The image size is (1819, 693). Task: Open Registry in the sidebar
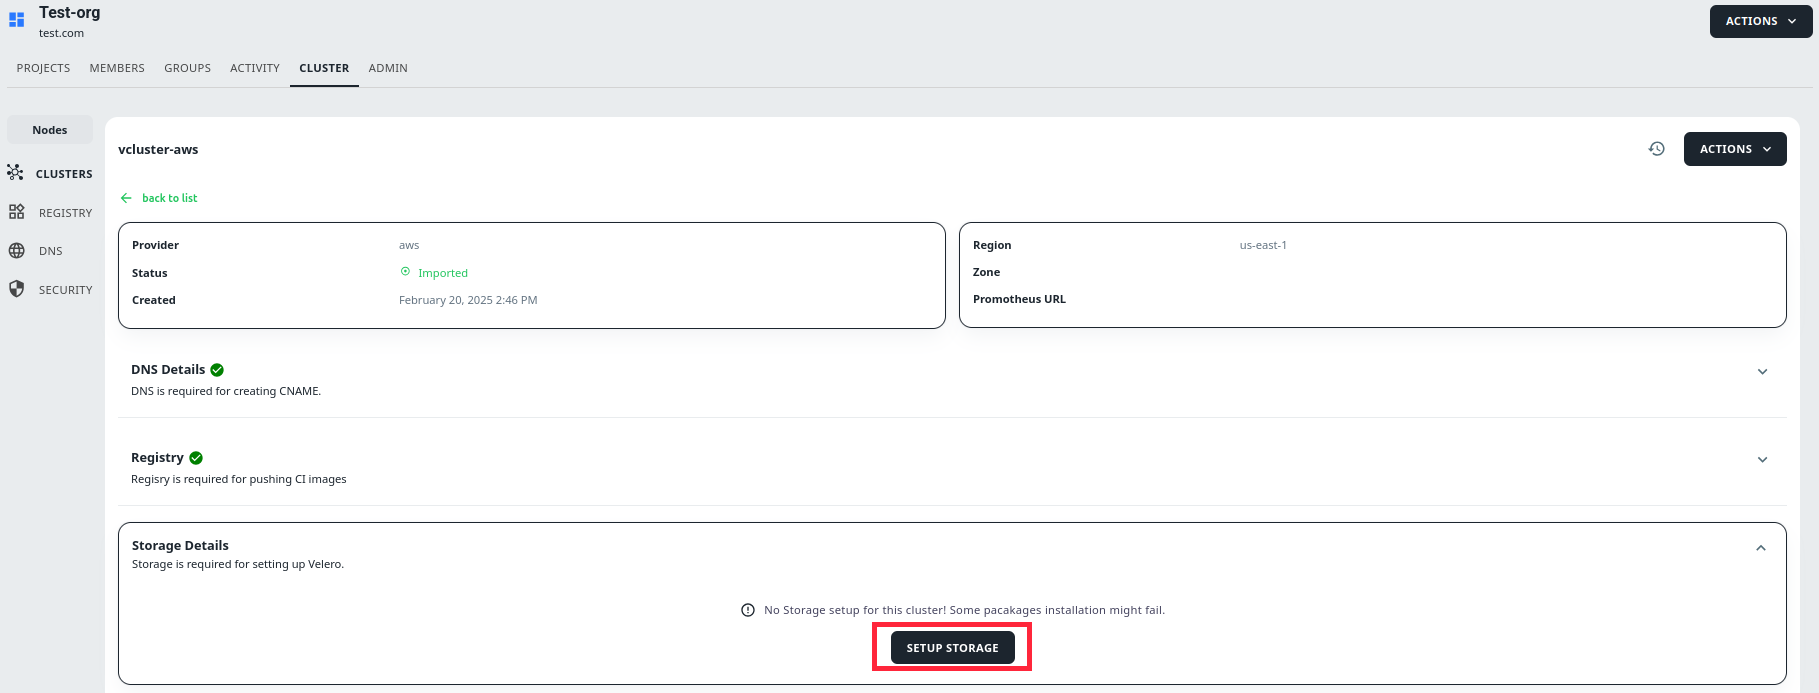(65, 213)
